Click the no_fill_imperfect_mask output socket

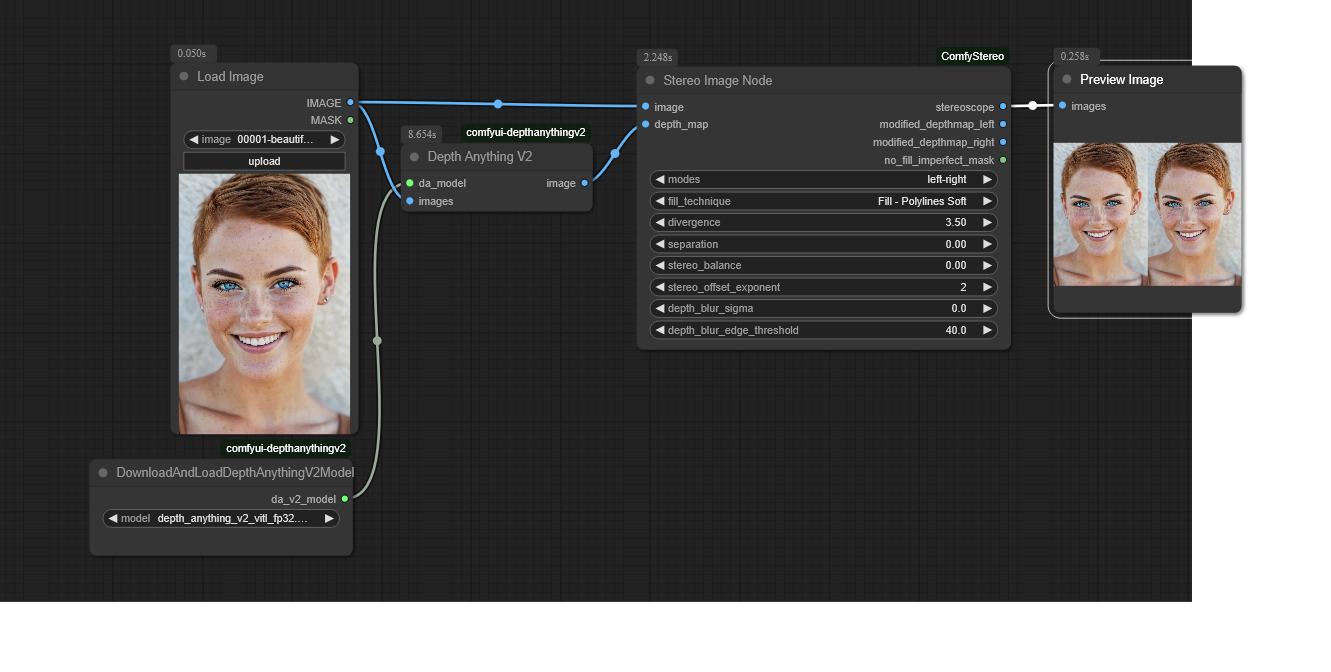[x=1003, y=160]
